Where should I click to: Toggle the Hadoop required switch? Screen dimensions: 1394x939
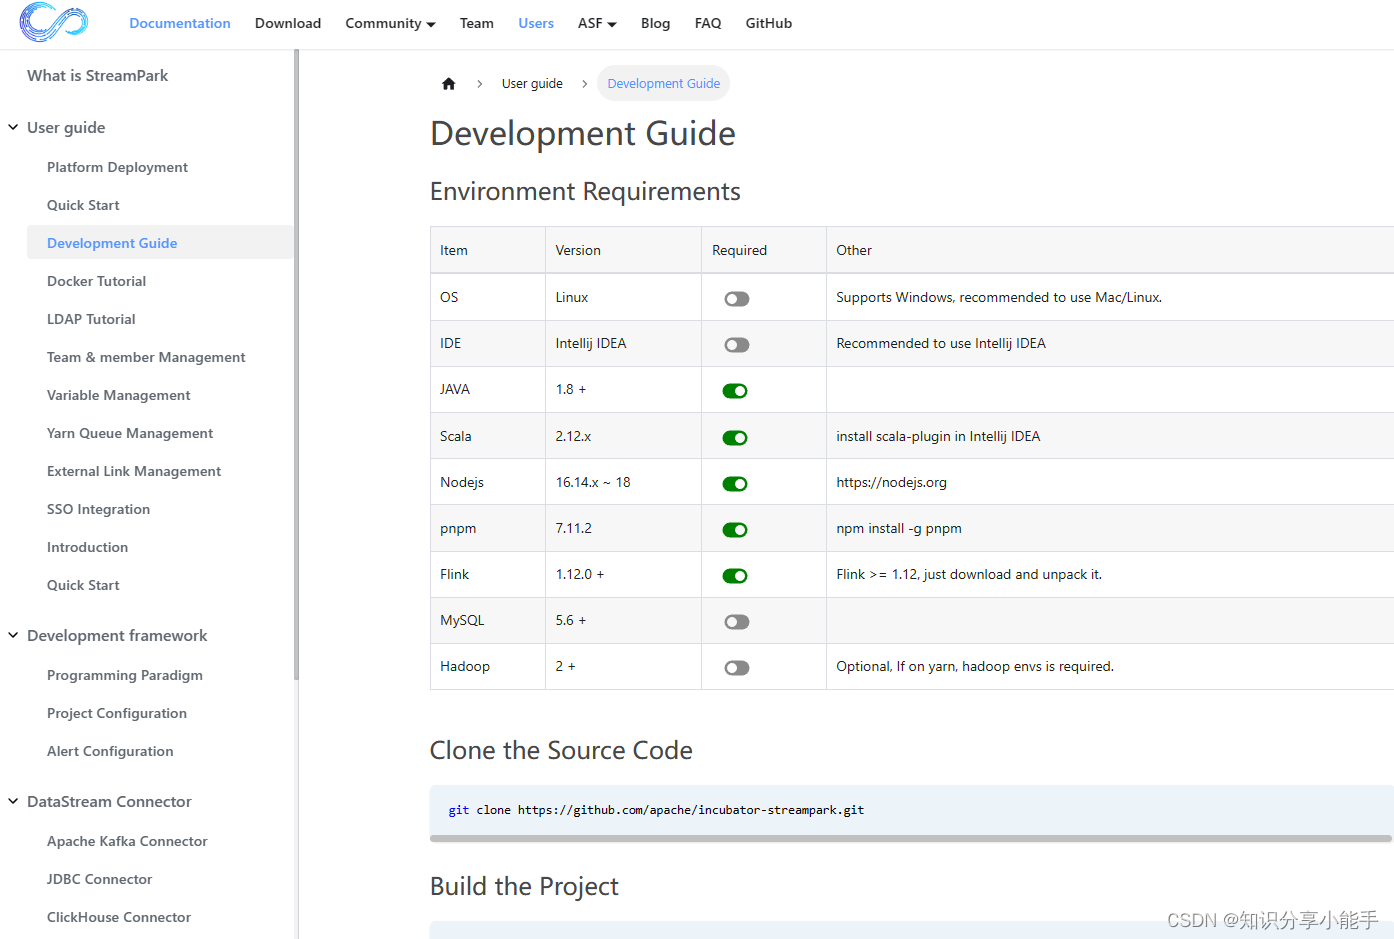pos(737,668)
